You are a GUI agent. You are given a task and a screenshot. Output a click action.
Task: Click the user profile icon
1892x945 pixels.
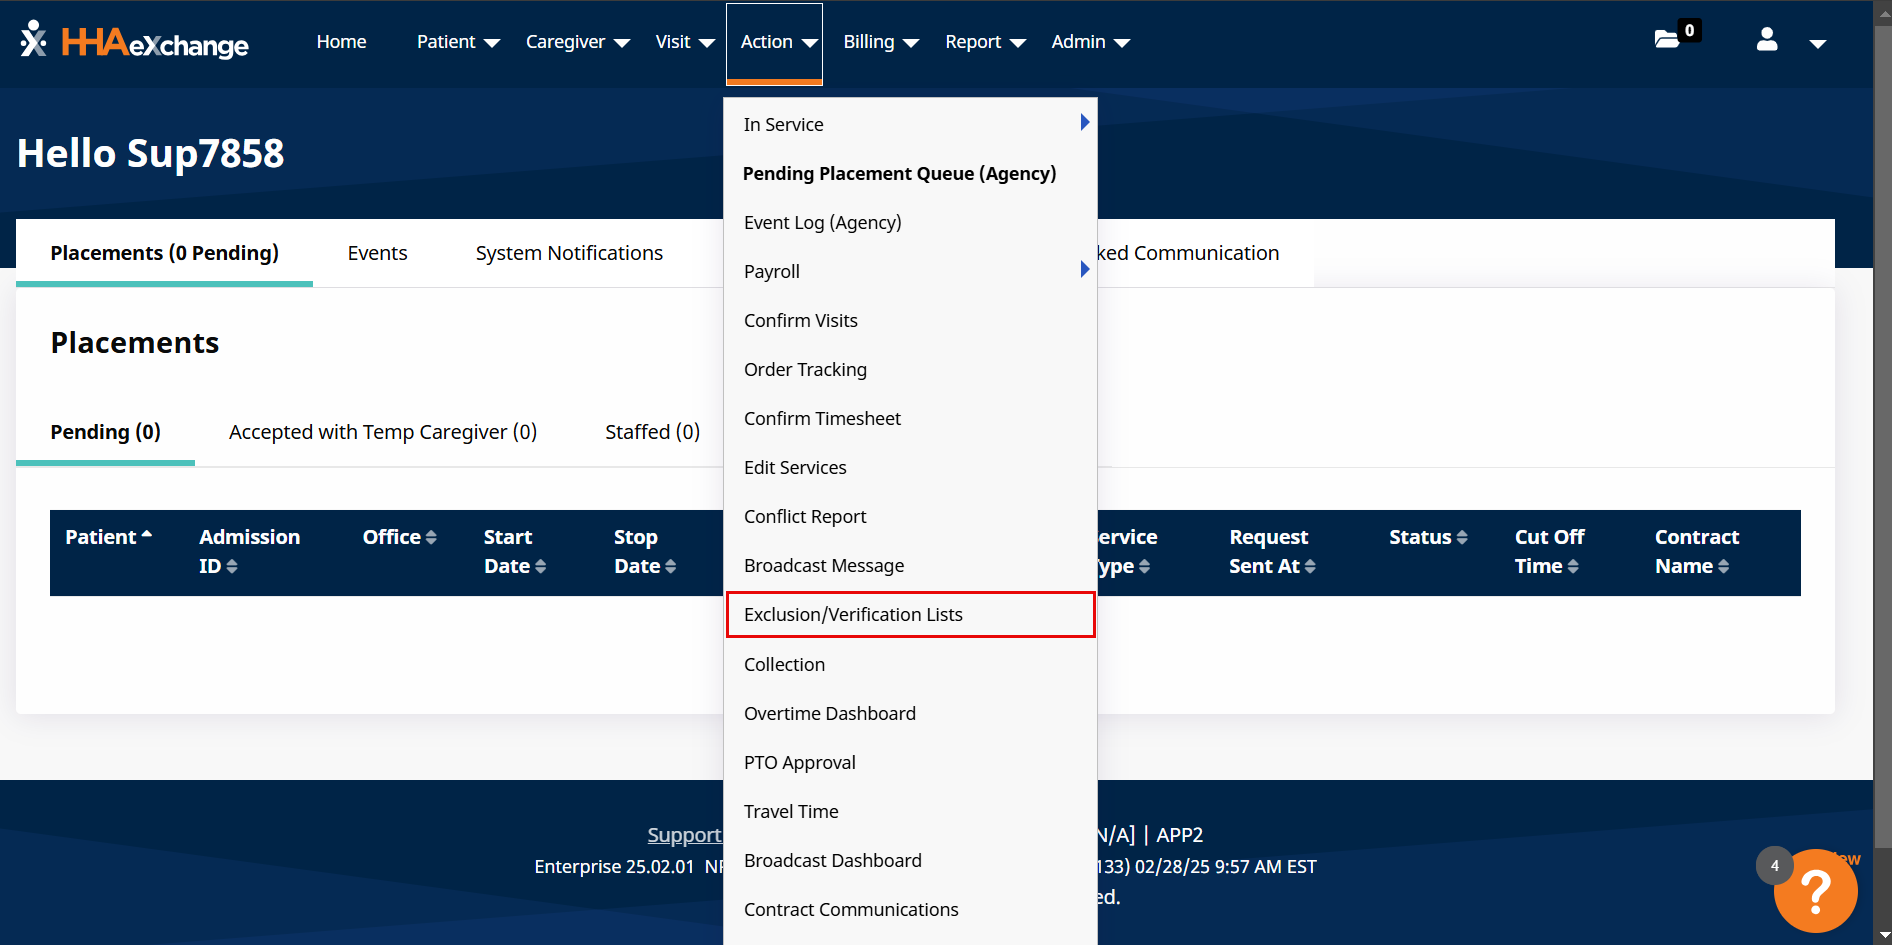click(x=1767, y=40)
